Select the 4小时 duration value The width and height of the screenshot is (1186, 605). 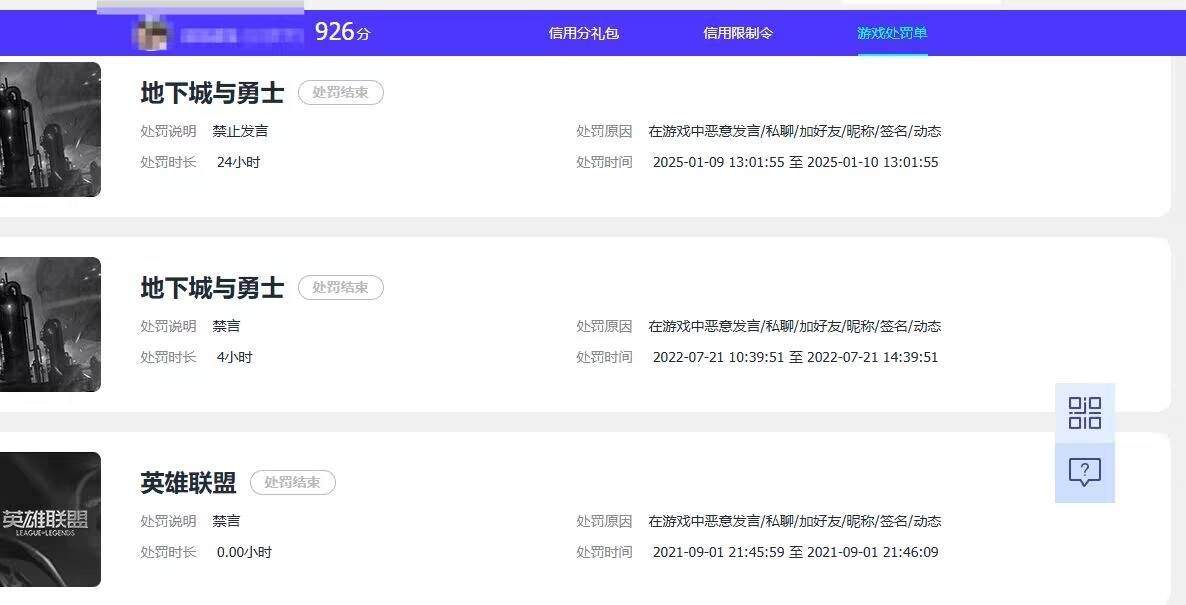click(234, 357)
